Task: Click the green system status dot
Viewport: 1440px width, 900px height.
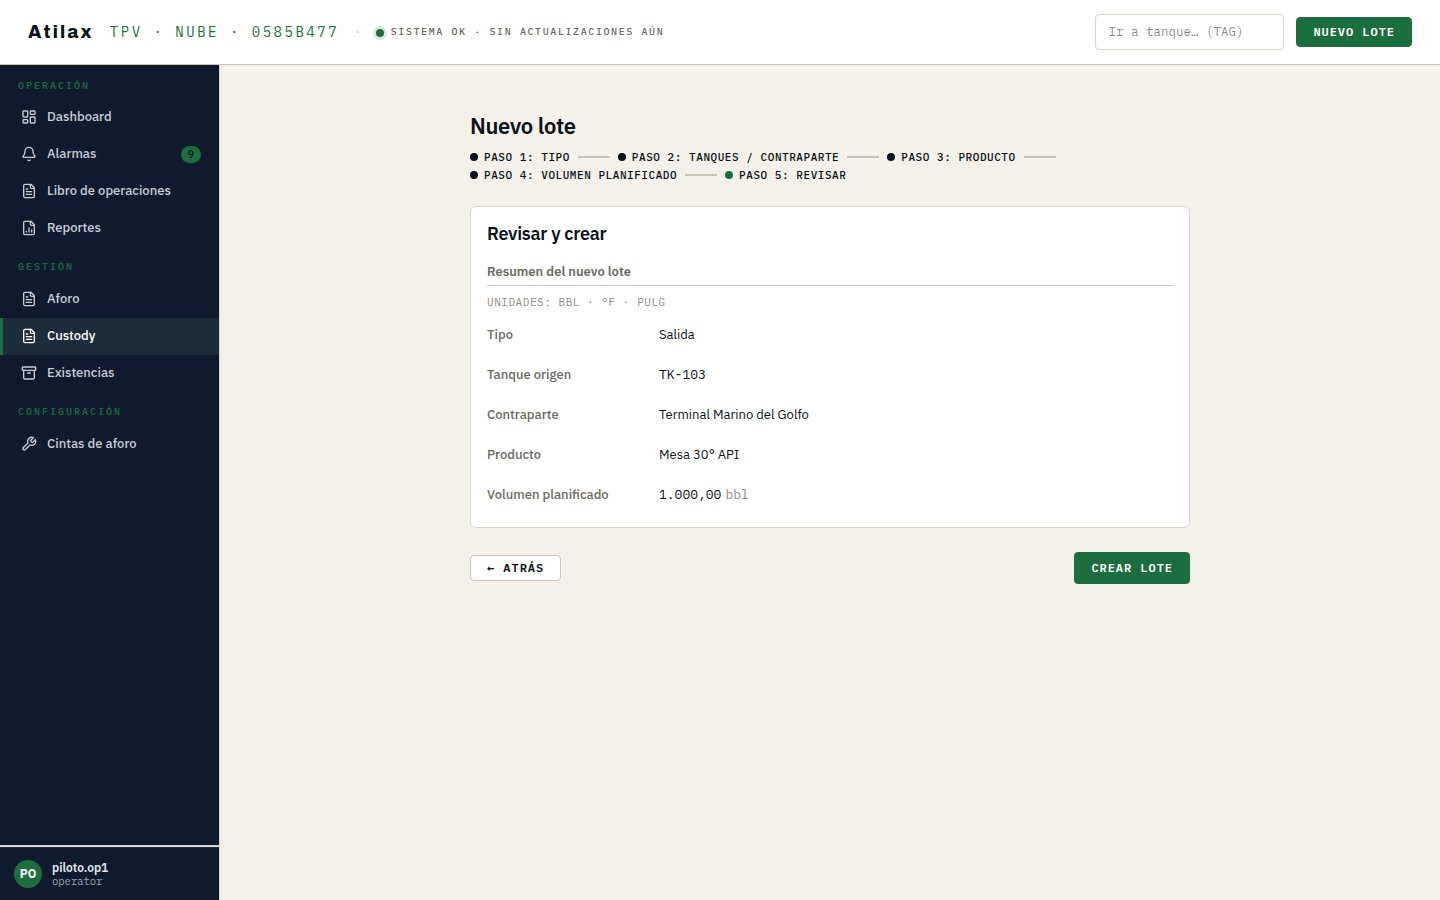Action: click(x=380, y=33)
